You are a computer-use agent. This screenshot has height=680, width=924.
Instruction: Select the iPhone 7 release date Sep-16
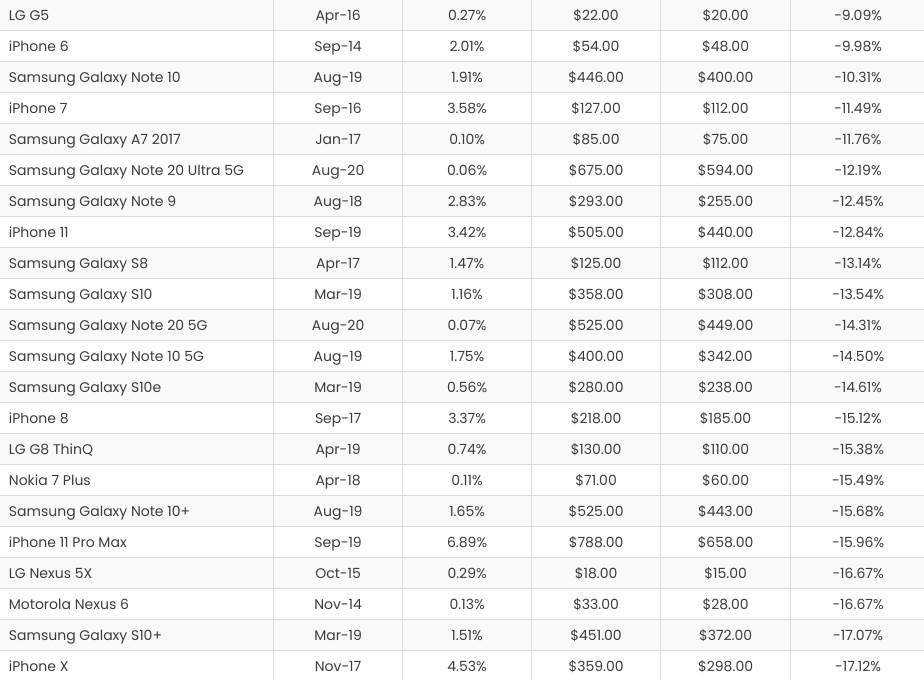pyautogui.click(x=338, y=108)
